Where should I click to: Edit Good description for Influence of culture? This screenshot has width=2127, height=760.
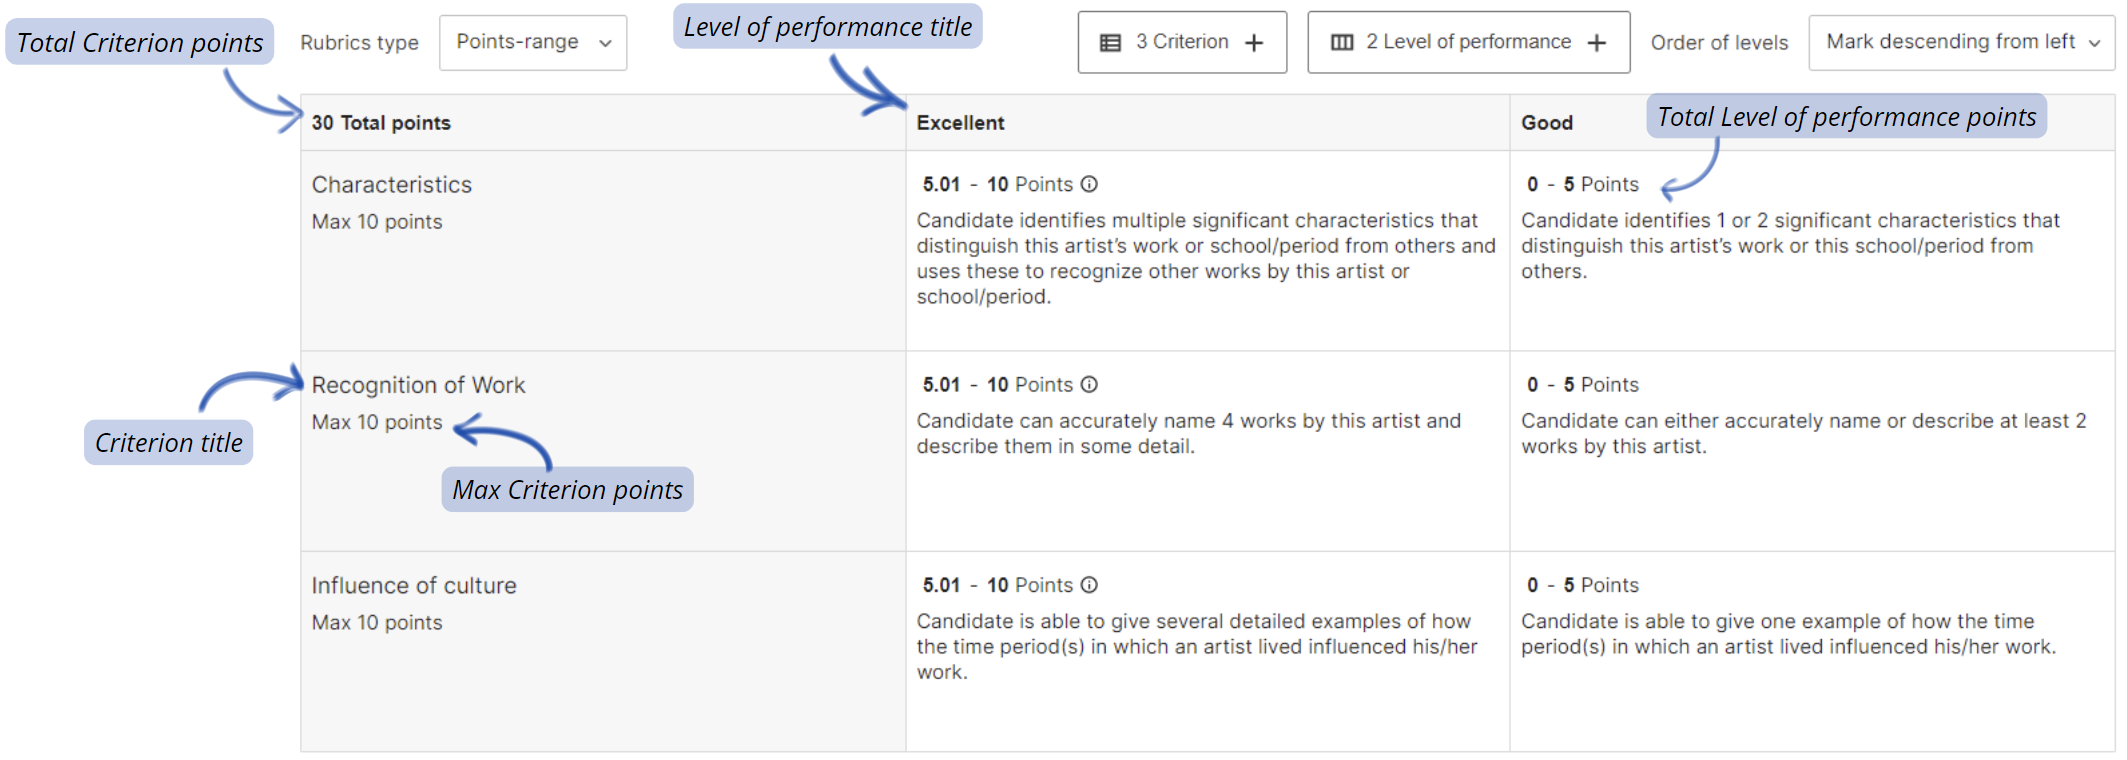[1789, 634]
